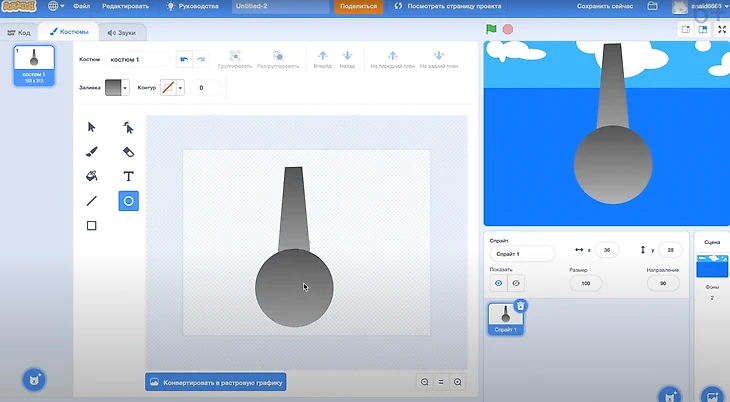Select the Eraser tool
730x402 pixels.
click(128, 151)
